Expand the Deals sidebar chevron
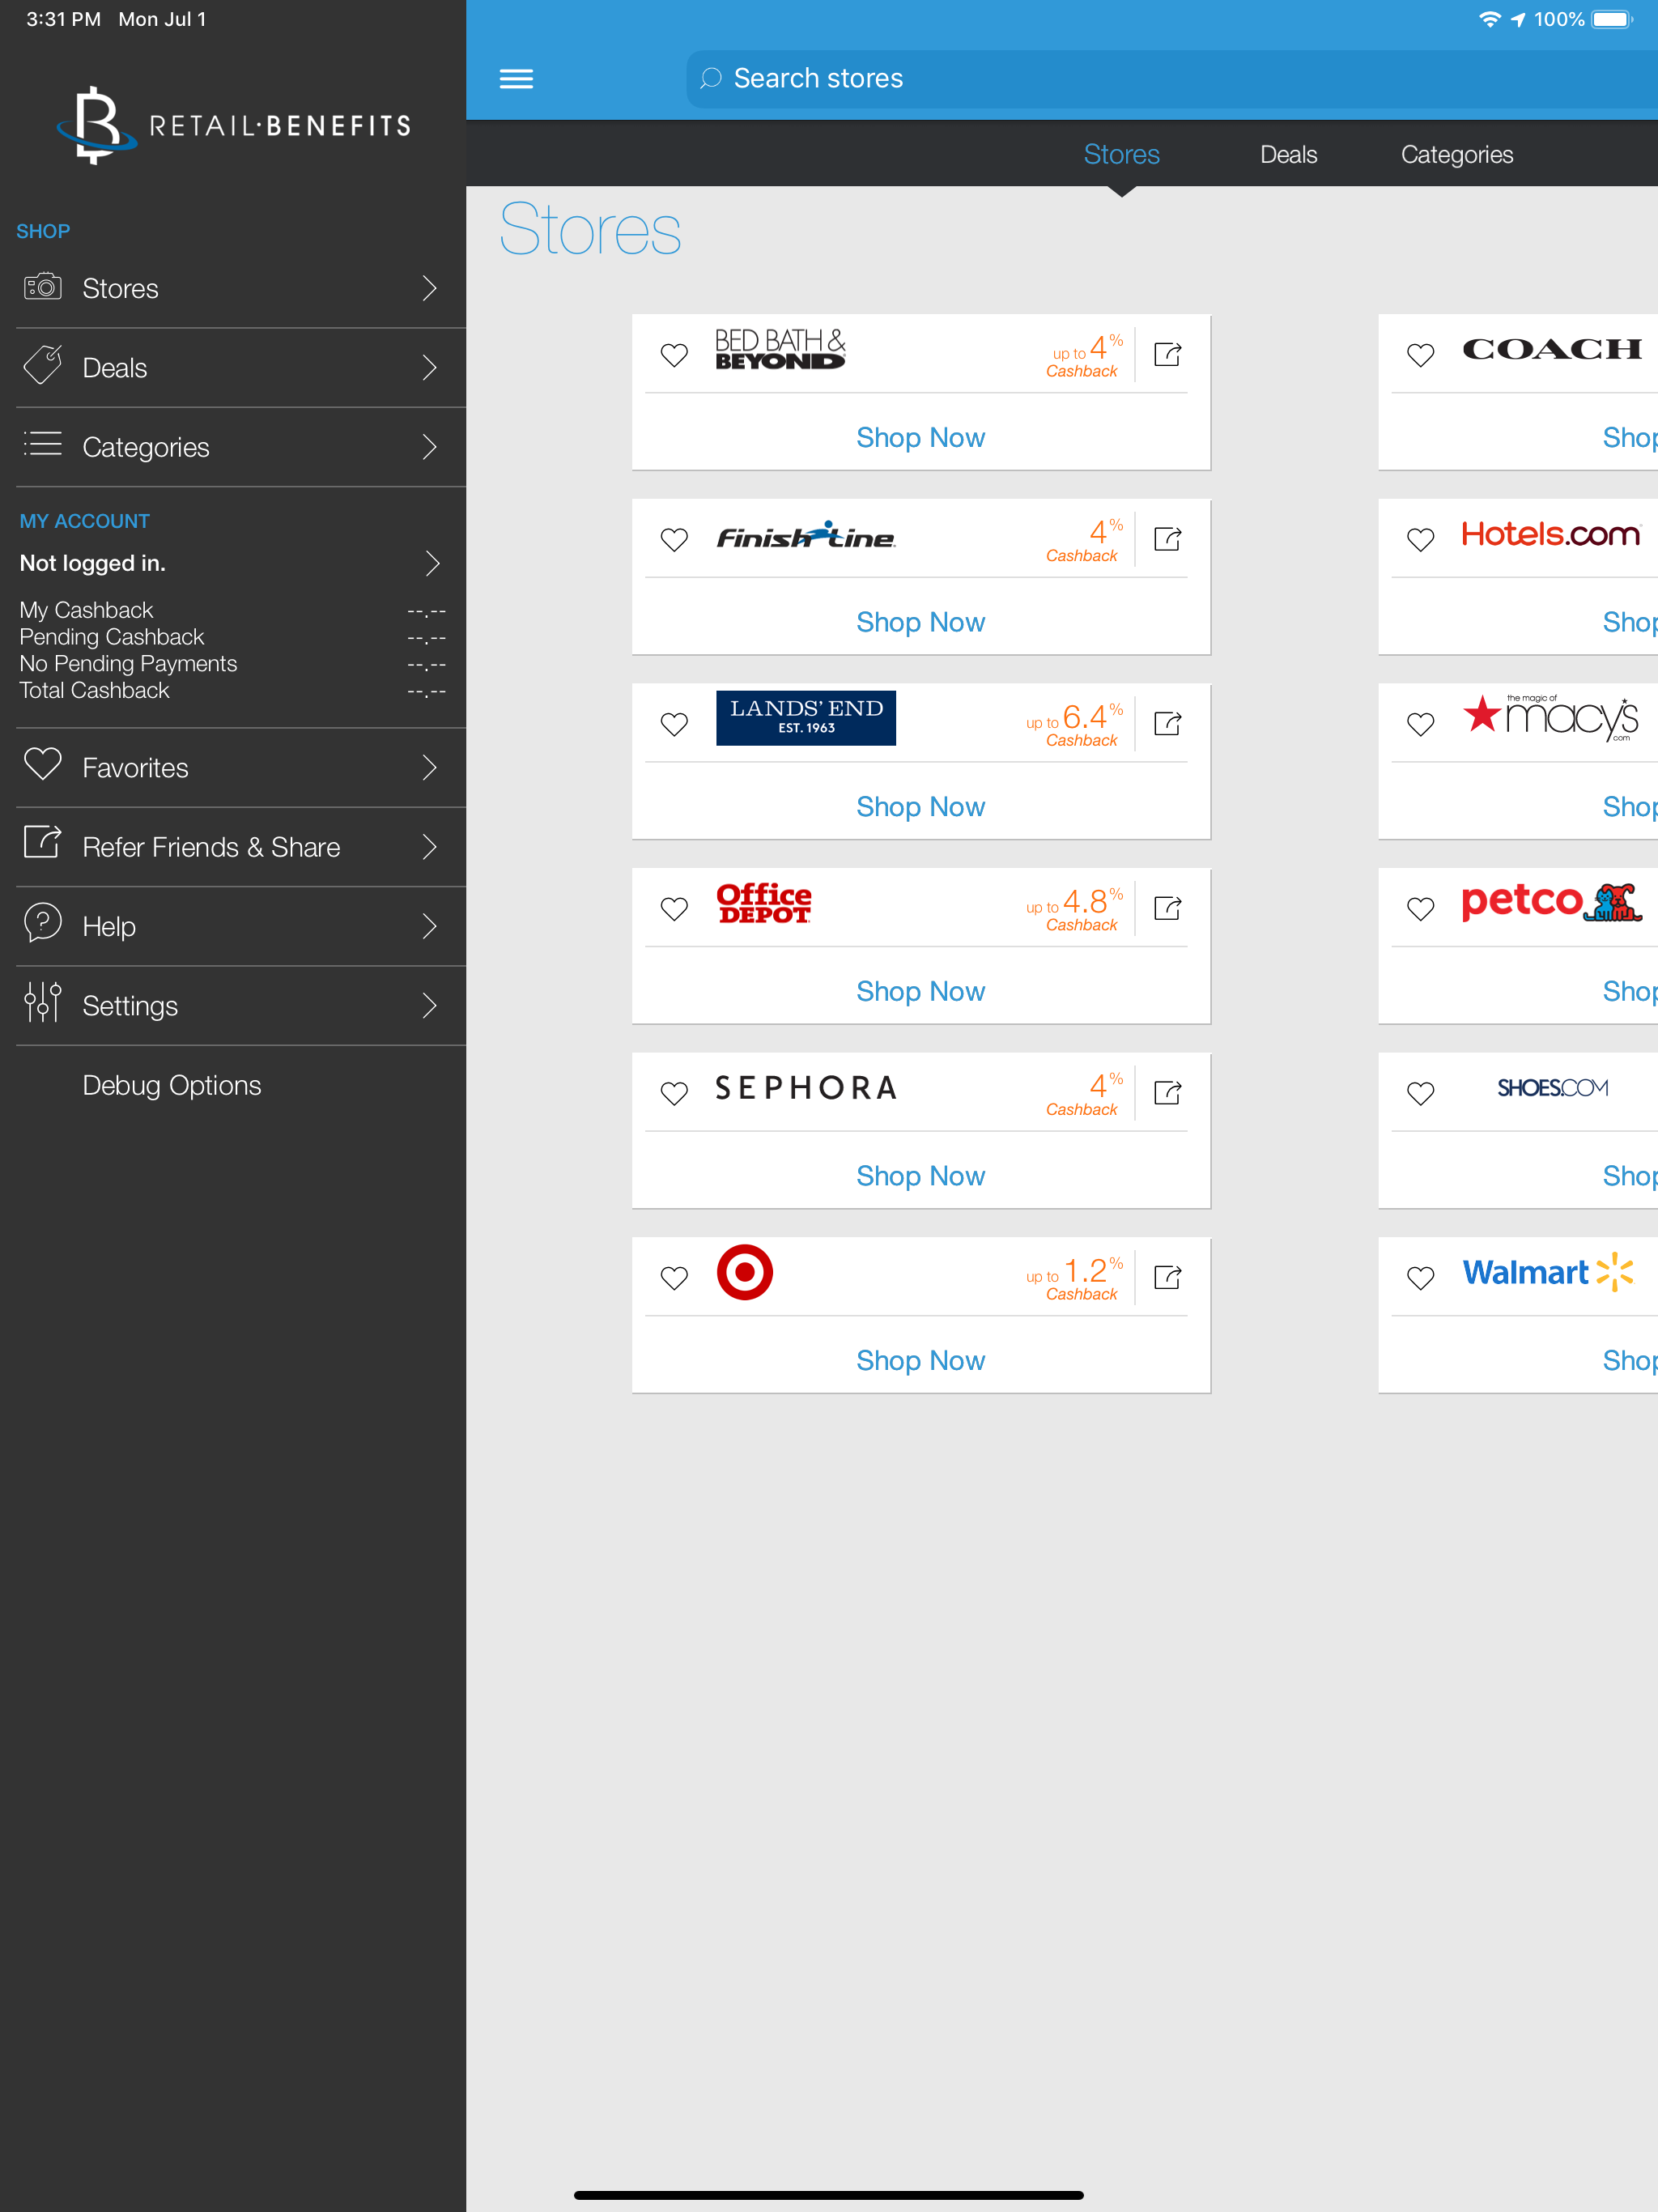This screenshot has height=2212, width=1658. tap(430, 367)
